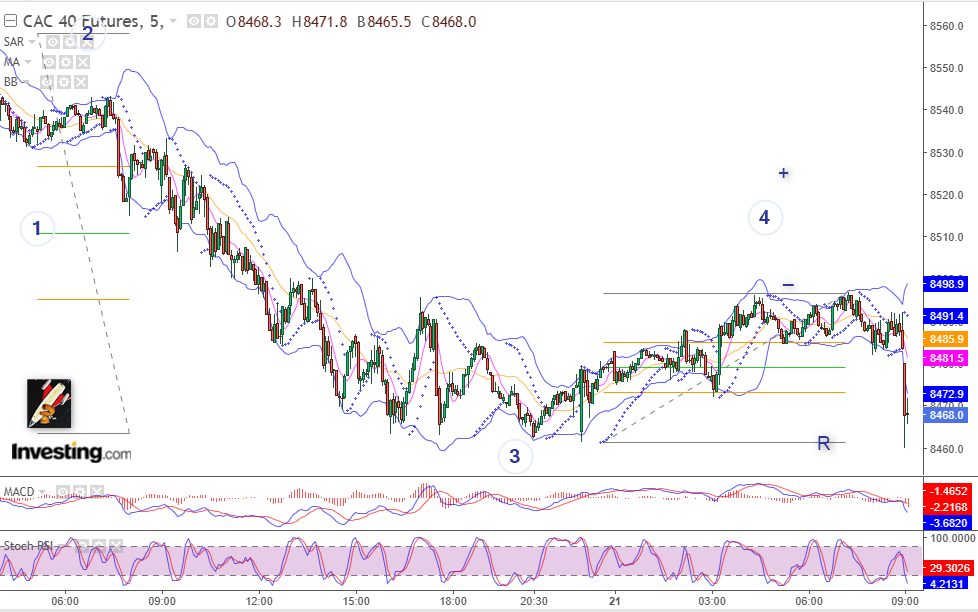Click the 100.0000 Stoch RSI scale tick
Screen dimensions: 978x612
952,538
